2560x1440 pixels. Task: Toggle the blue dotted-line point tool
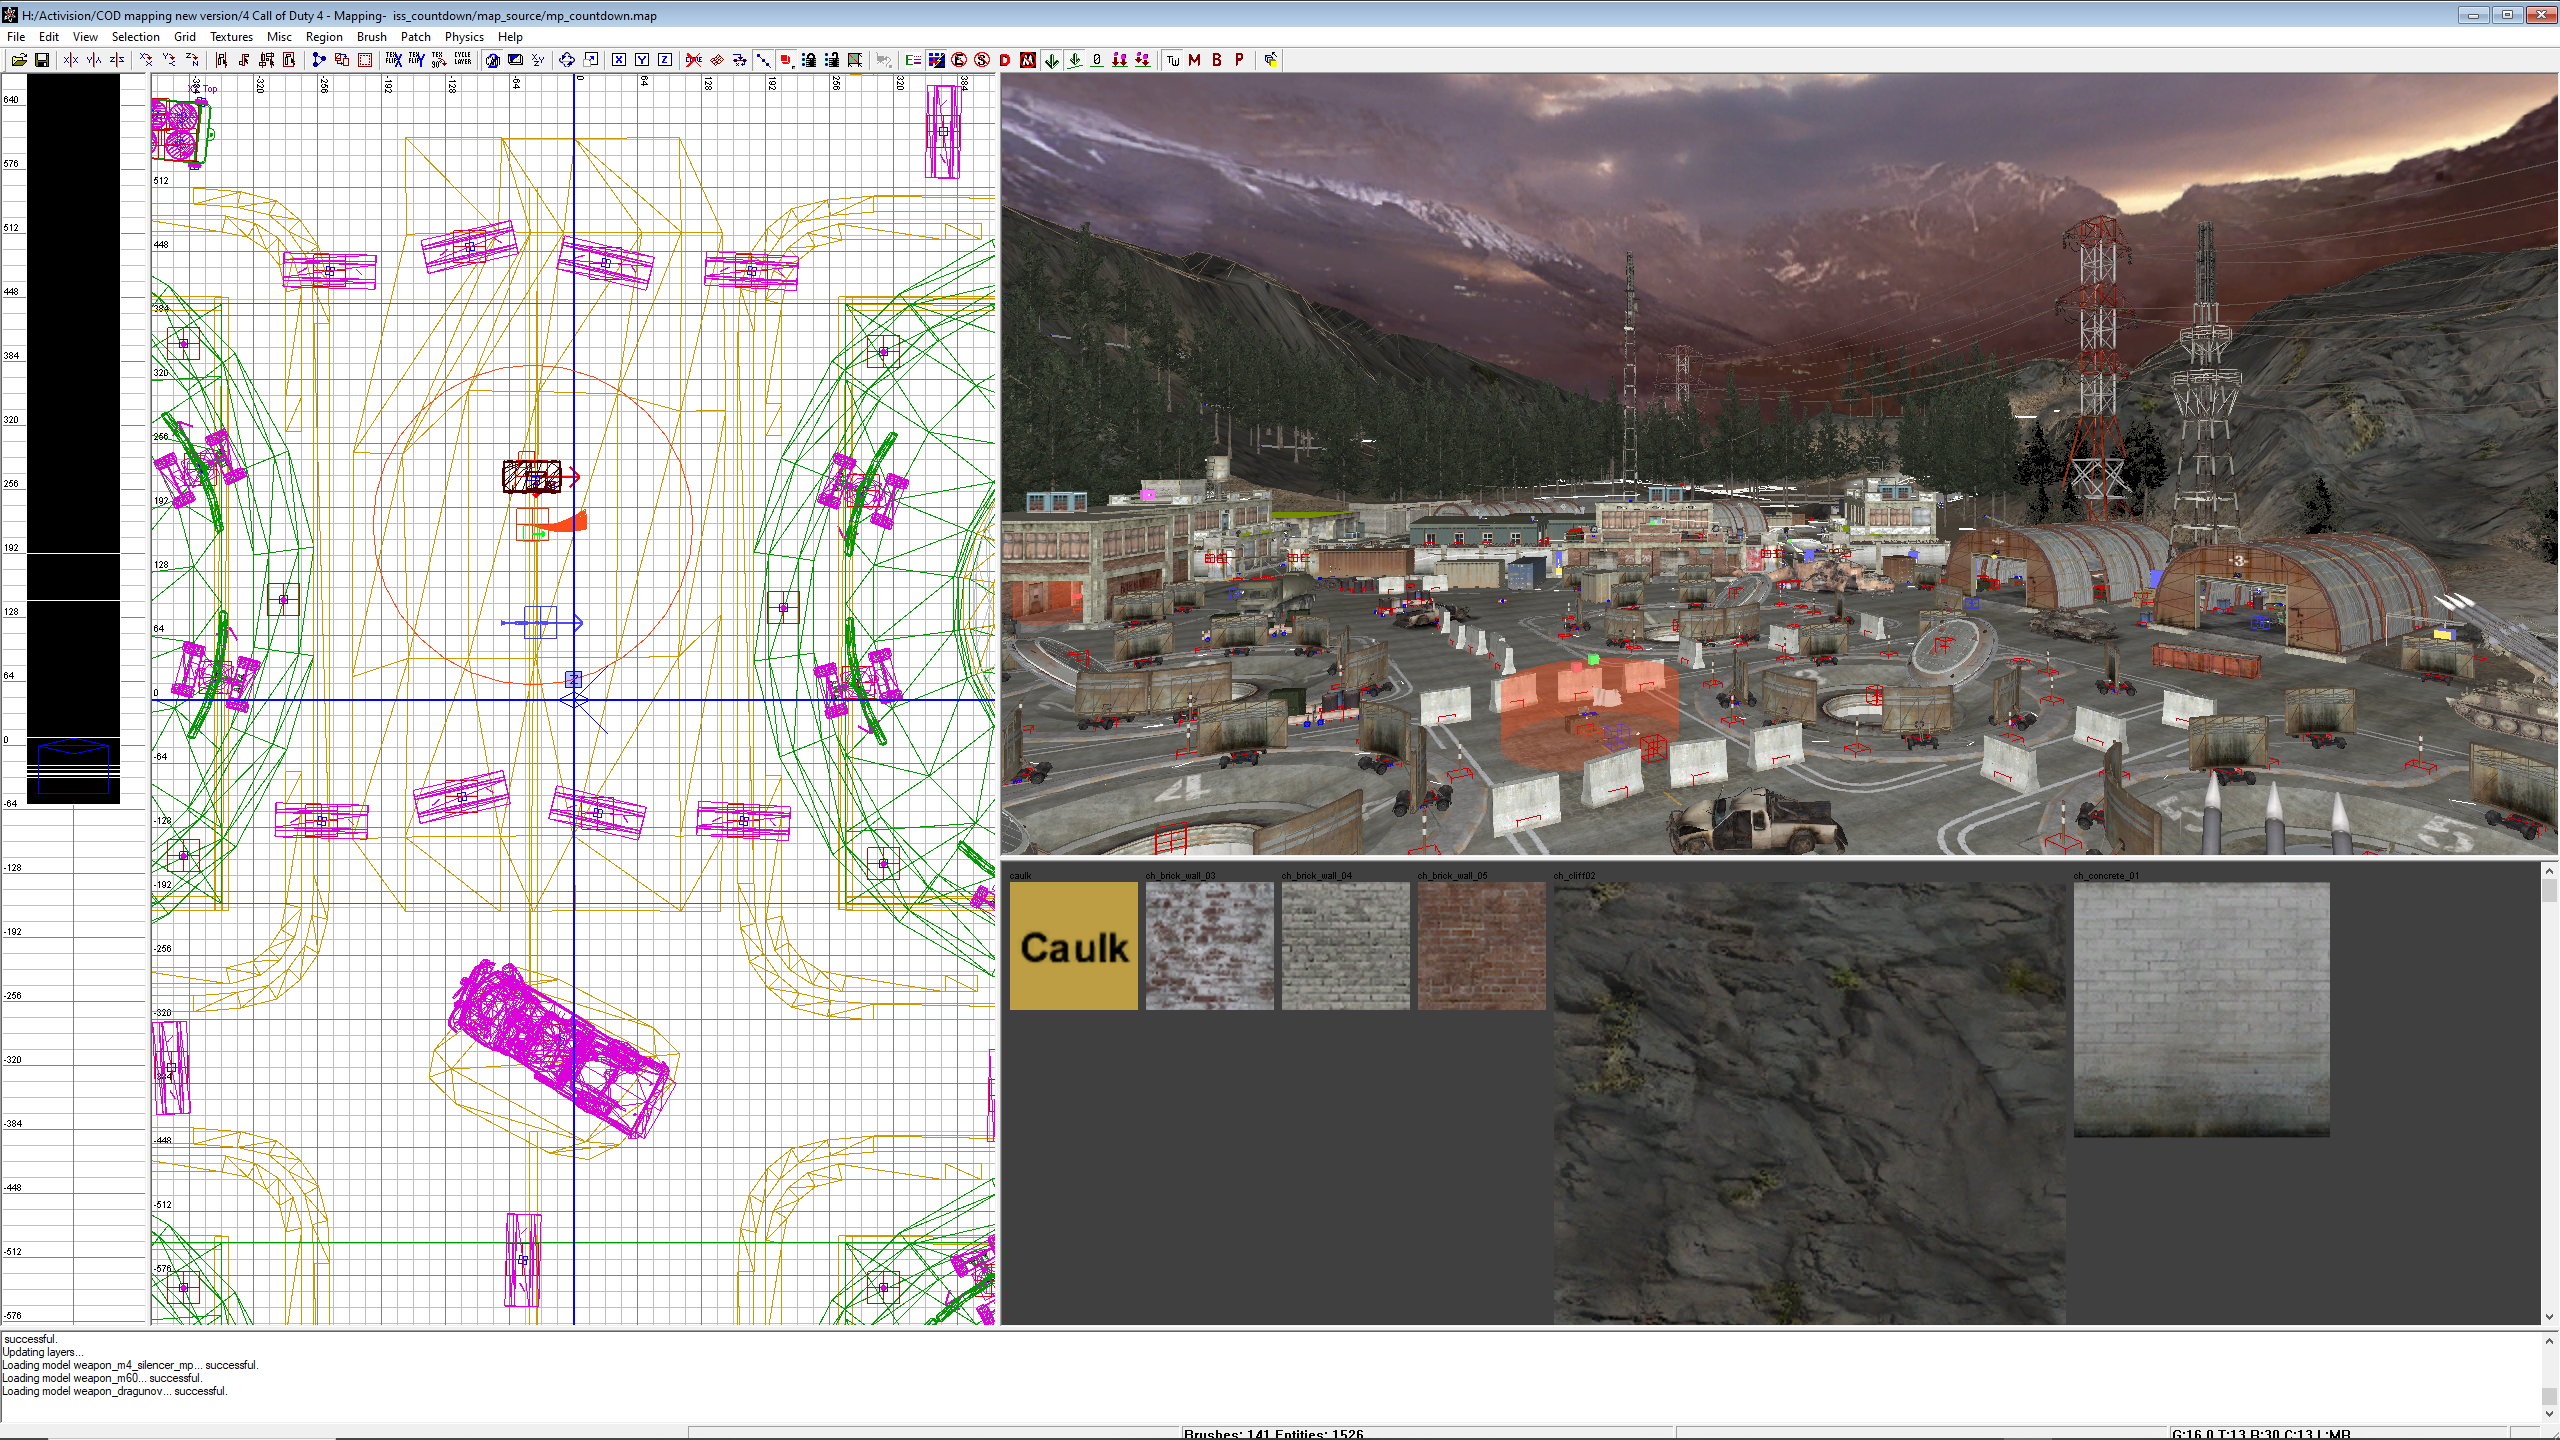point(763,60)
